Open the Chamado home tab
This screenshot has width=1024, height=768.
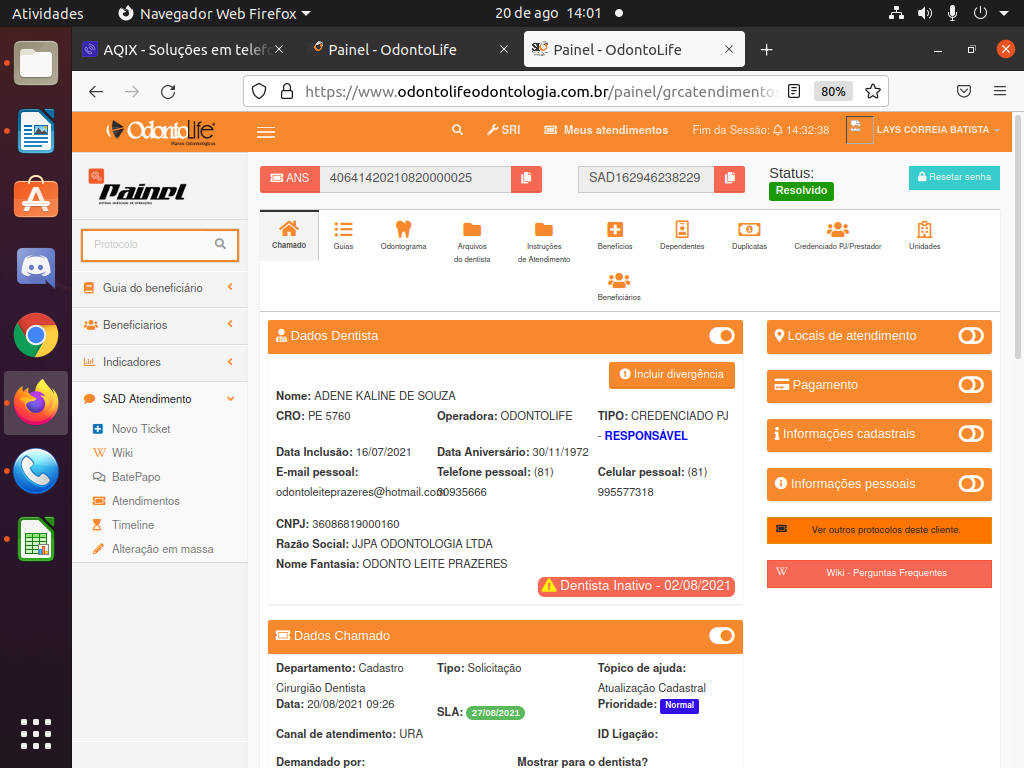[289, 235]
